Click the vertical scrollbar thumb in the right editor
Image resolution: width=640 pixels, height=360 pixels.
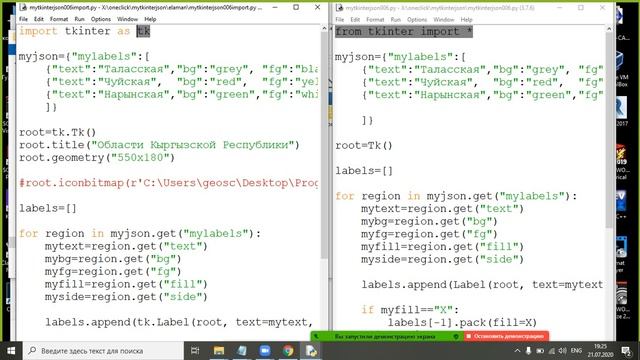click(609, 130)
